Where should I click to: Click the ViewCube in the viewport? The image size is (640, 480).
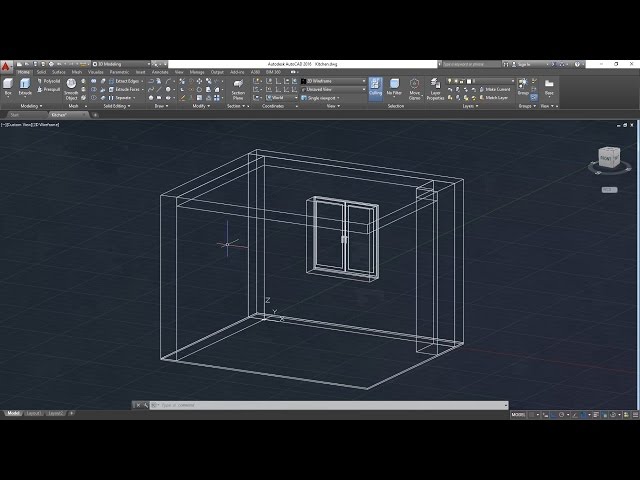609,158
